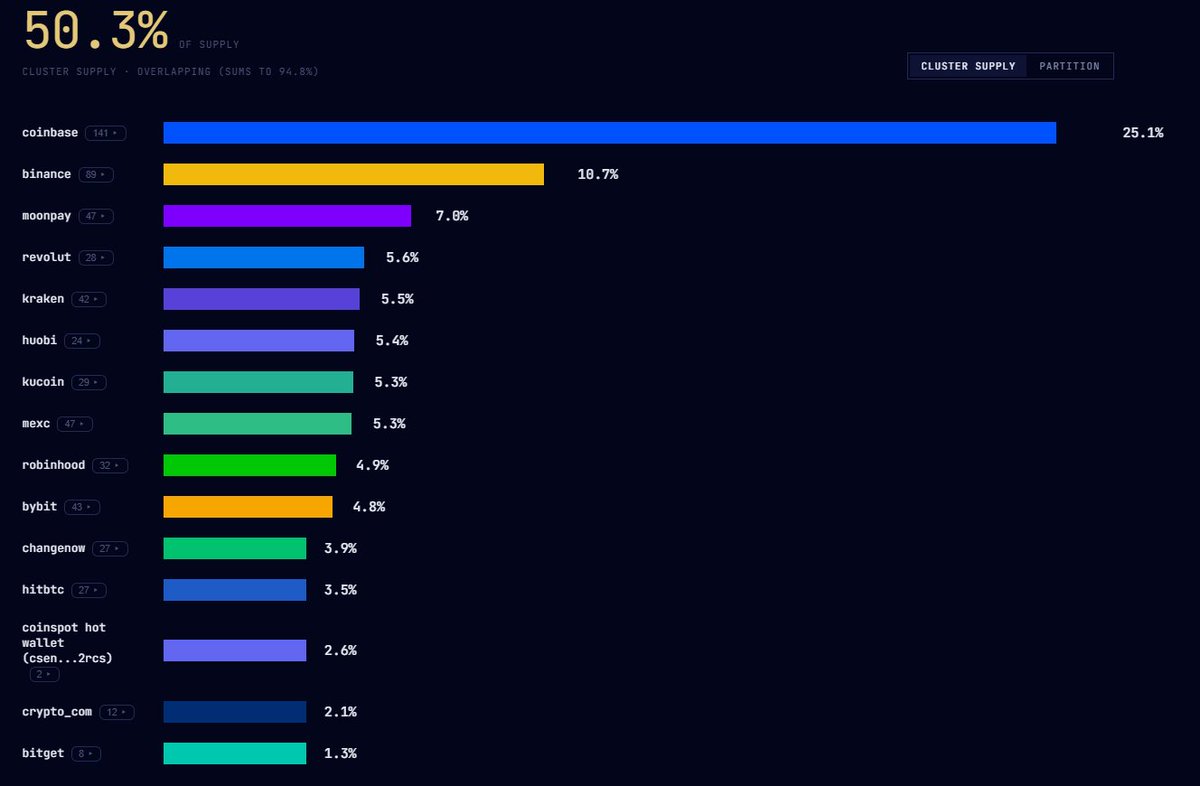The image size is (1200, 786).
Task: Select the orange bybit bar
Action: pos(248,507)
